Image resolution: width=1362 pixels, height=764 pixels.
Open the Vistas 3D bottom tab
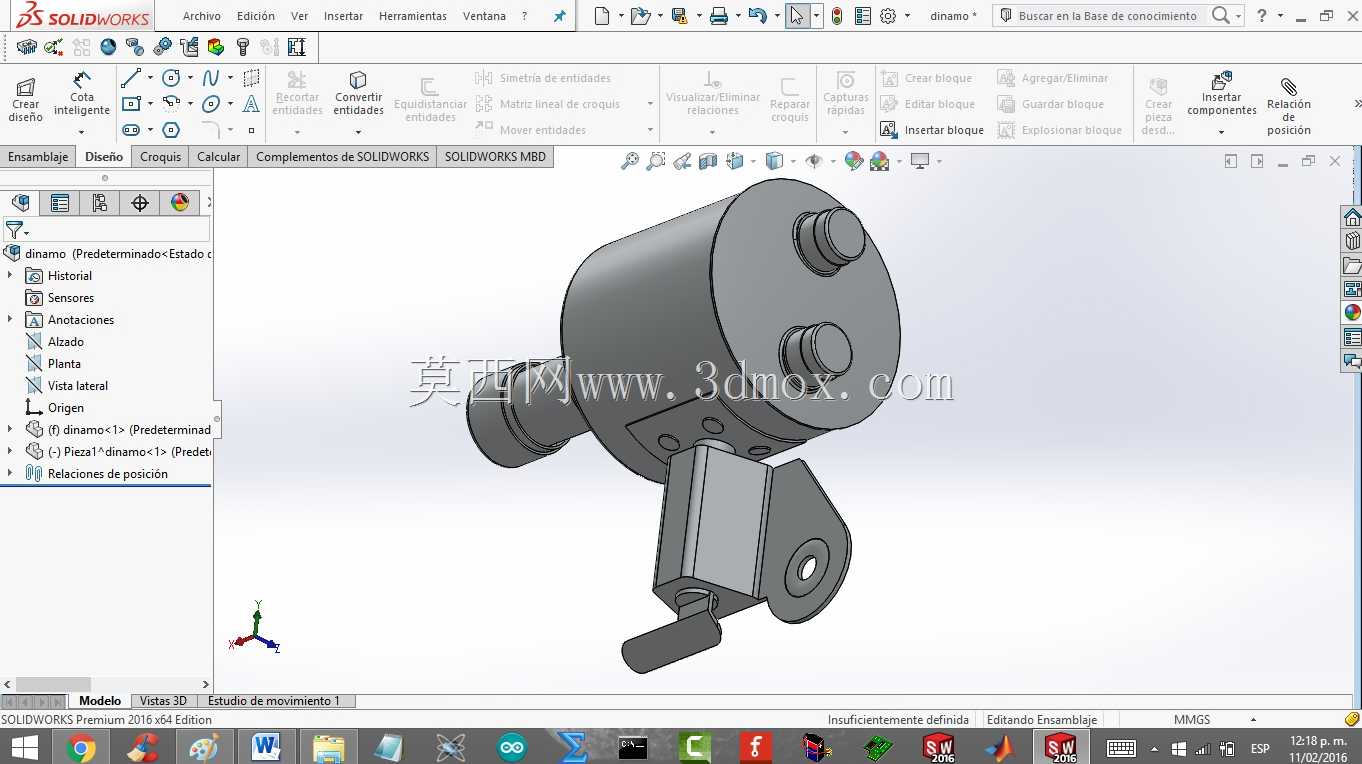click(163, 701)
